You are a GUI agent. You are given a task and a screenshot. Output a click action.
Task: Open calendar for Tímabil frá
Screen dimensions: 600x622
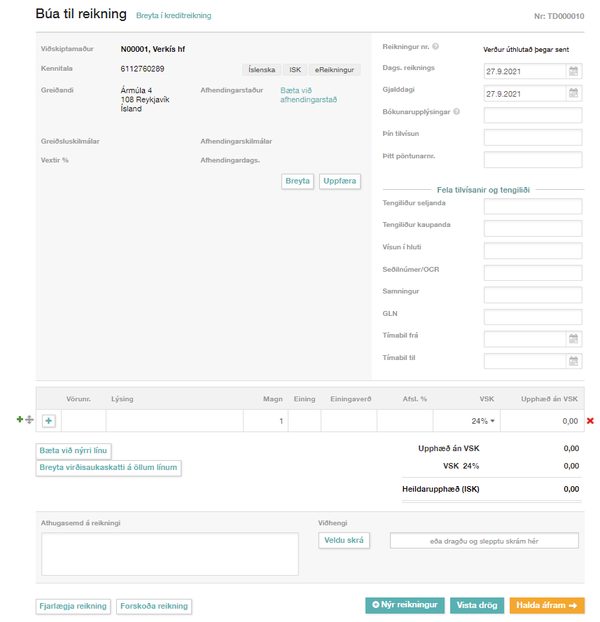click(573, 339)
